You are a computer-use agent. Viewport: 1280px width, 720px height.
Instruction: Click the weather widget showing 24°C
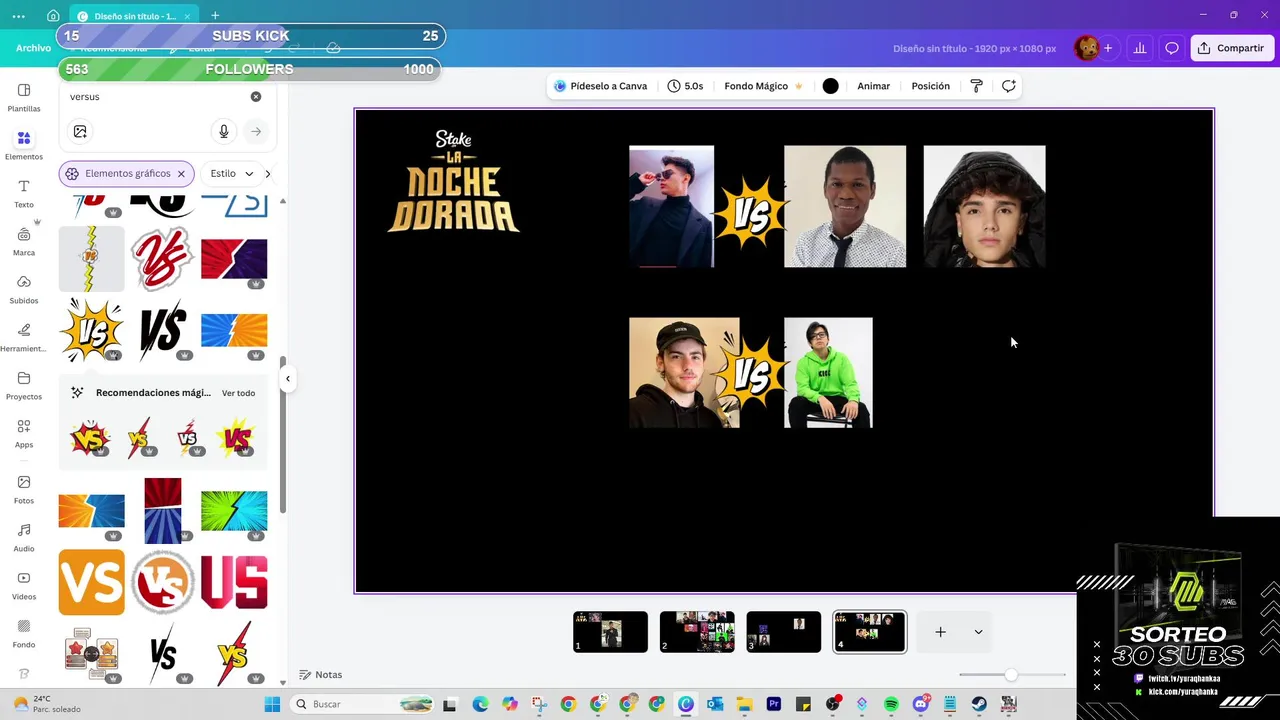45,704
